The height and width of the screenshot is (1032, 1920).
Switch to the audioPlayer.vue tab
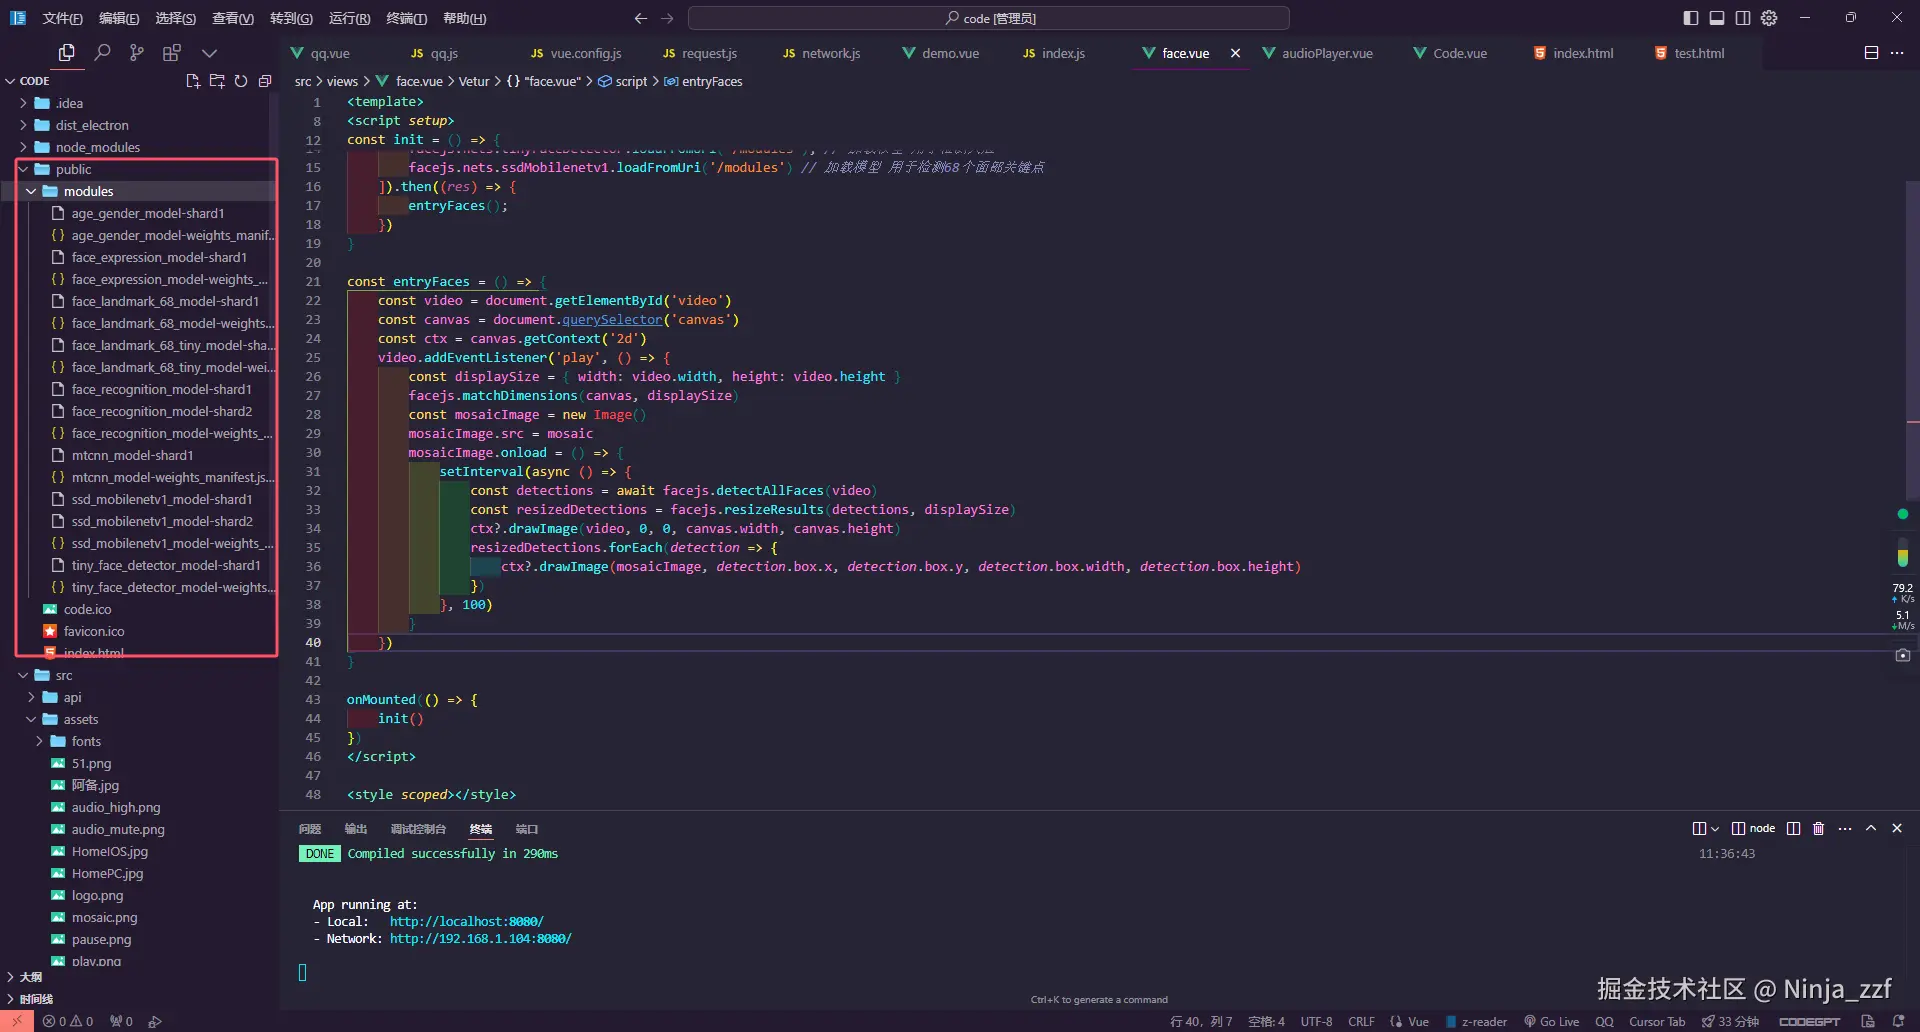click(x=1317, y=53)
